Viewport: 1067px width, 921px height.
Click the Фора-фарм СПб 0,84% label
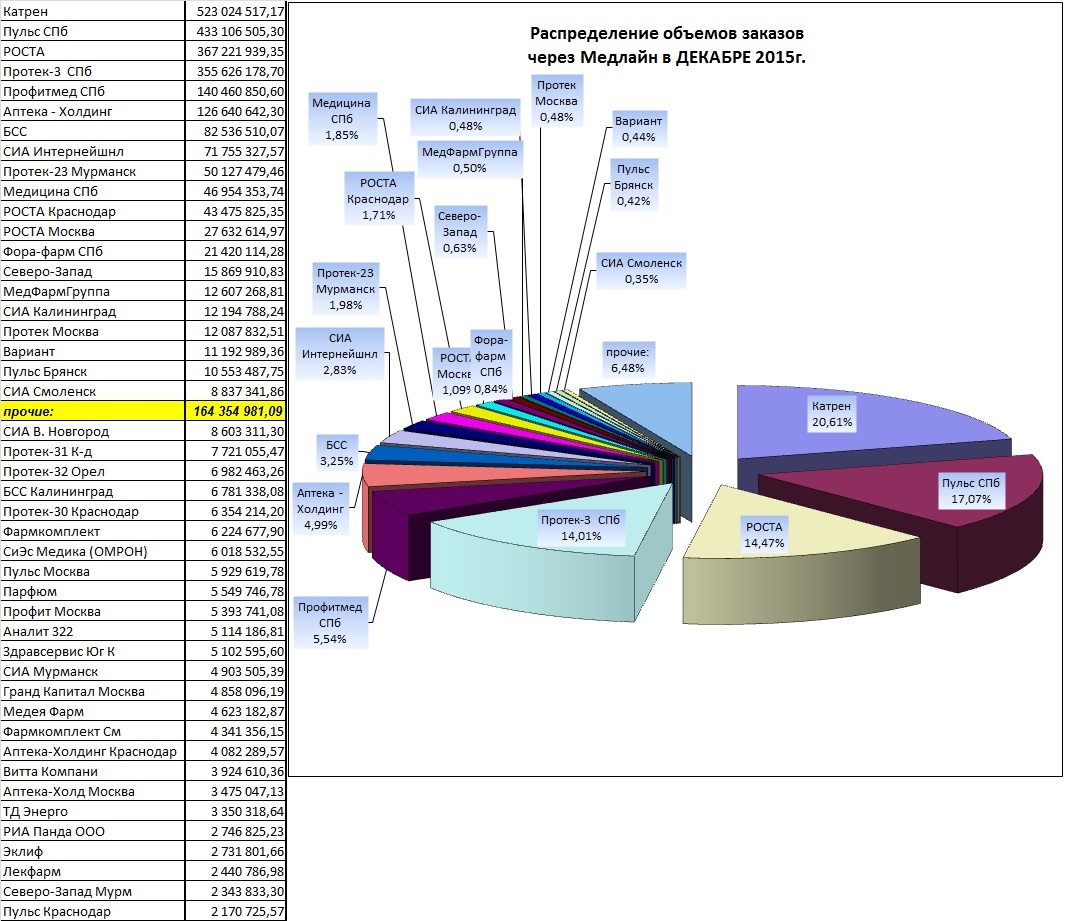(491, 364)
